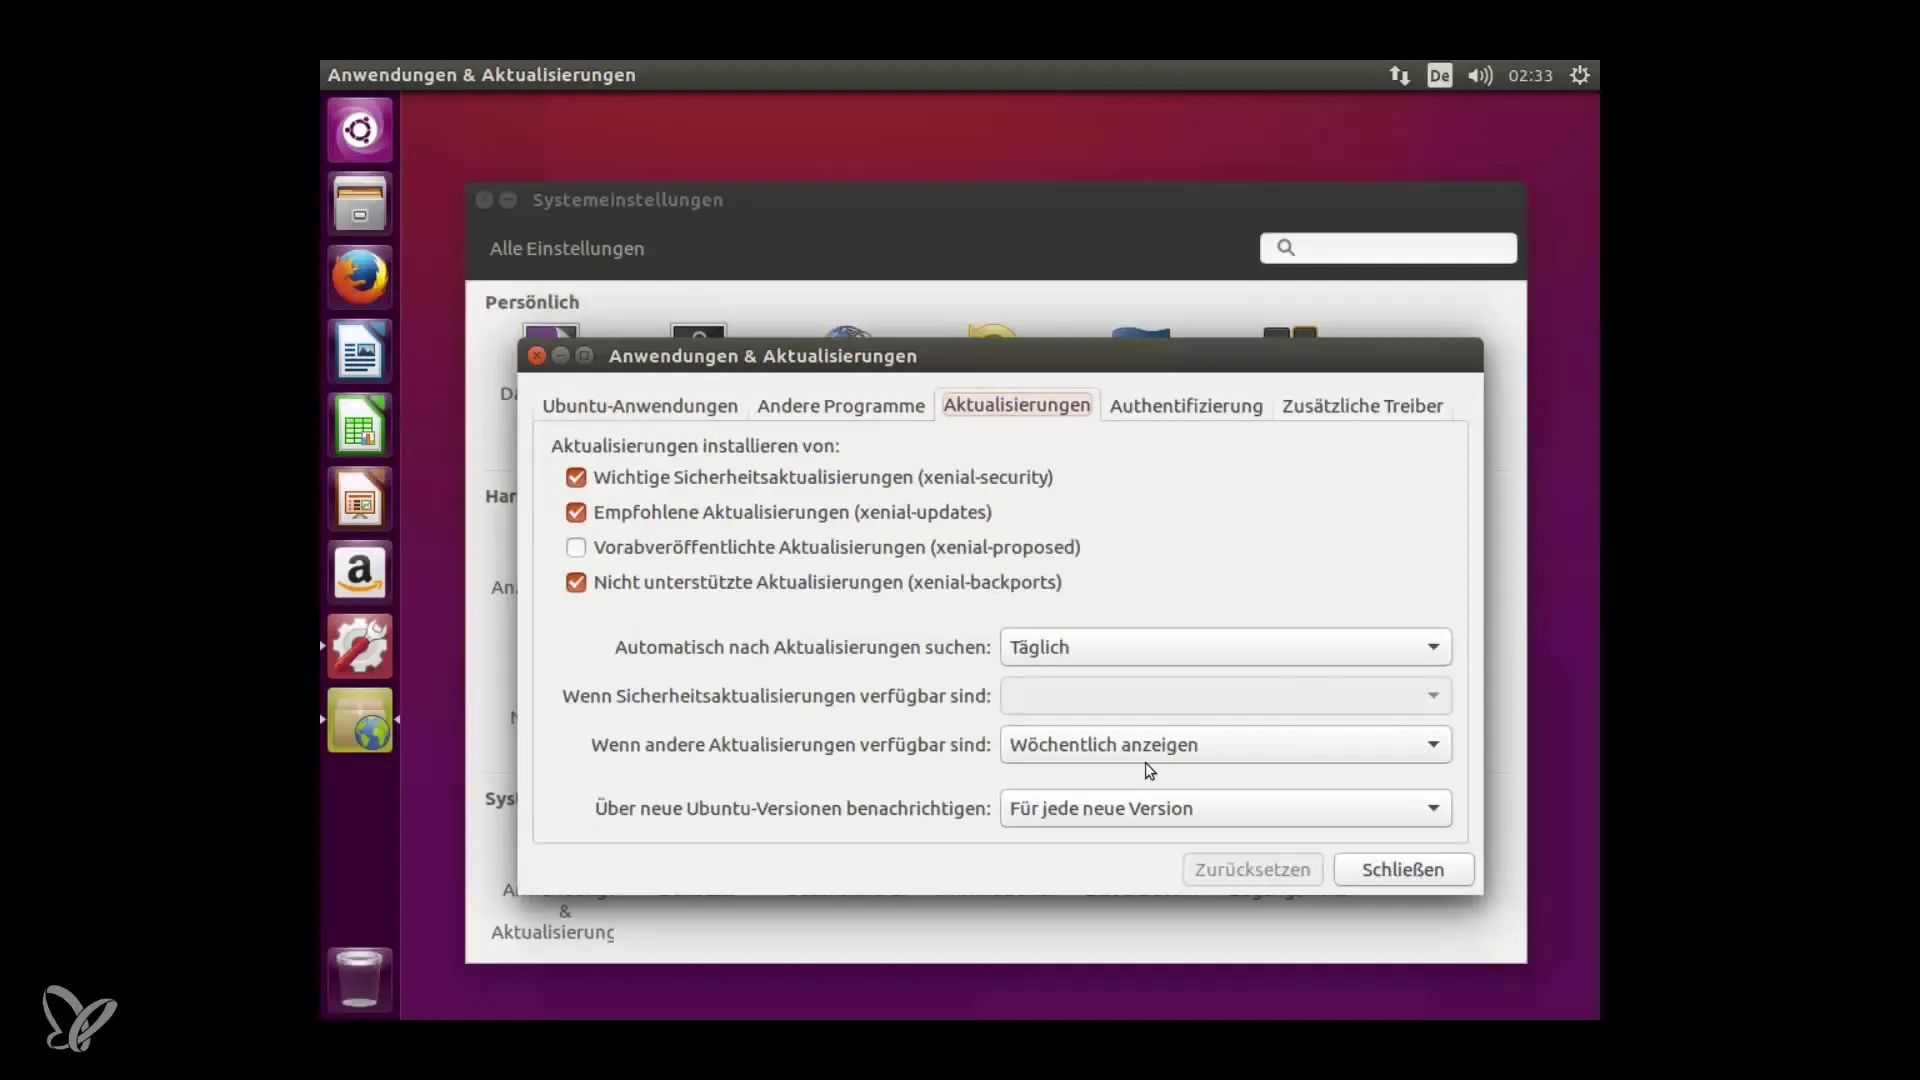The width and height of the screenshot is (1920, 1080).
Task: Open the Files manager icon
Action: click(360, 204)
